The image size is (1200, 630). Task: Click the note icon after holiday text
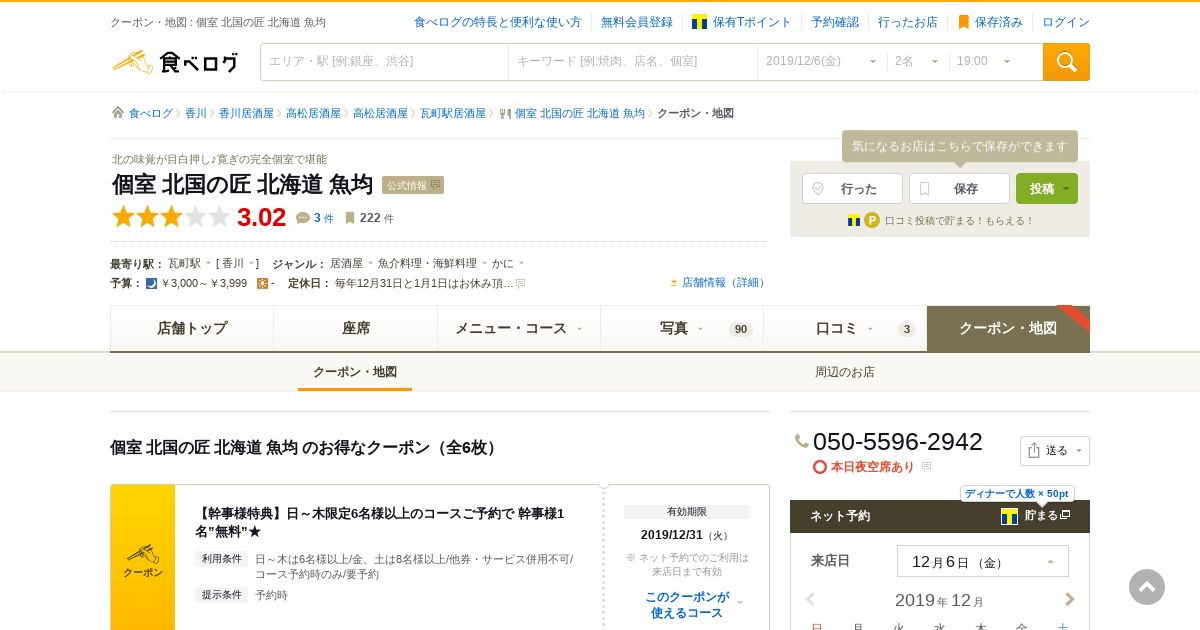coord(520,284)
